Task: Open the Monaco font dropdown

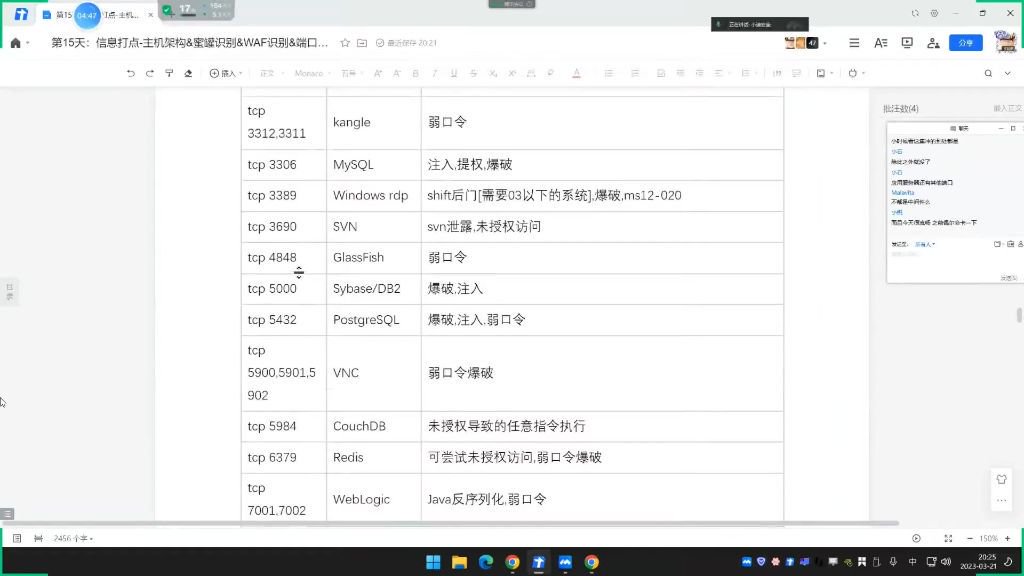Action: click(x=312, y=73)
